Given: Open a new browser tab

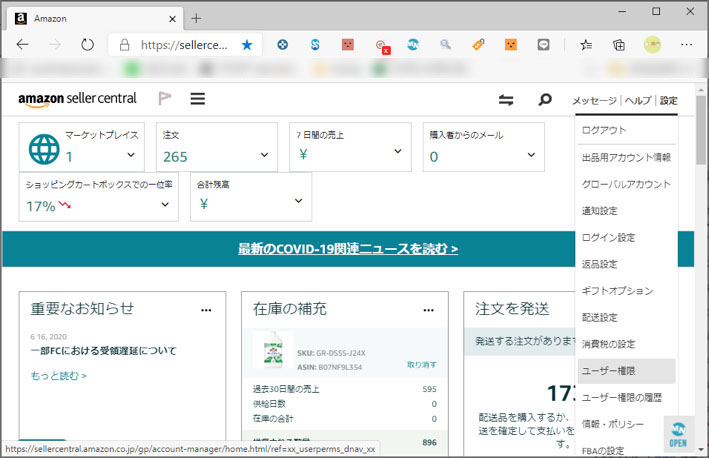Looking at the screenshot, I should pyautogui.click(x=196, y=19).
